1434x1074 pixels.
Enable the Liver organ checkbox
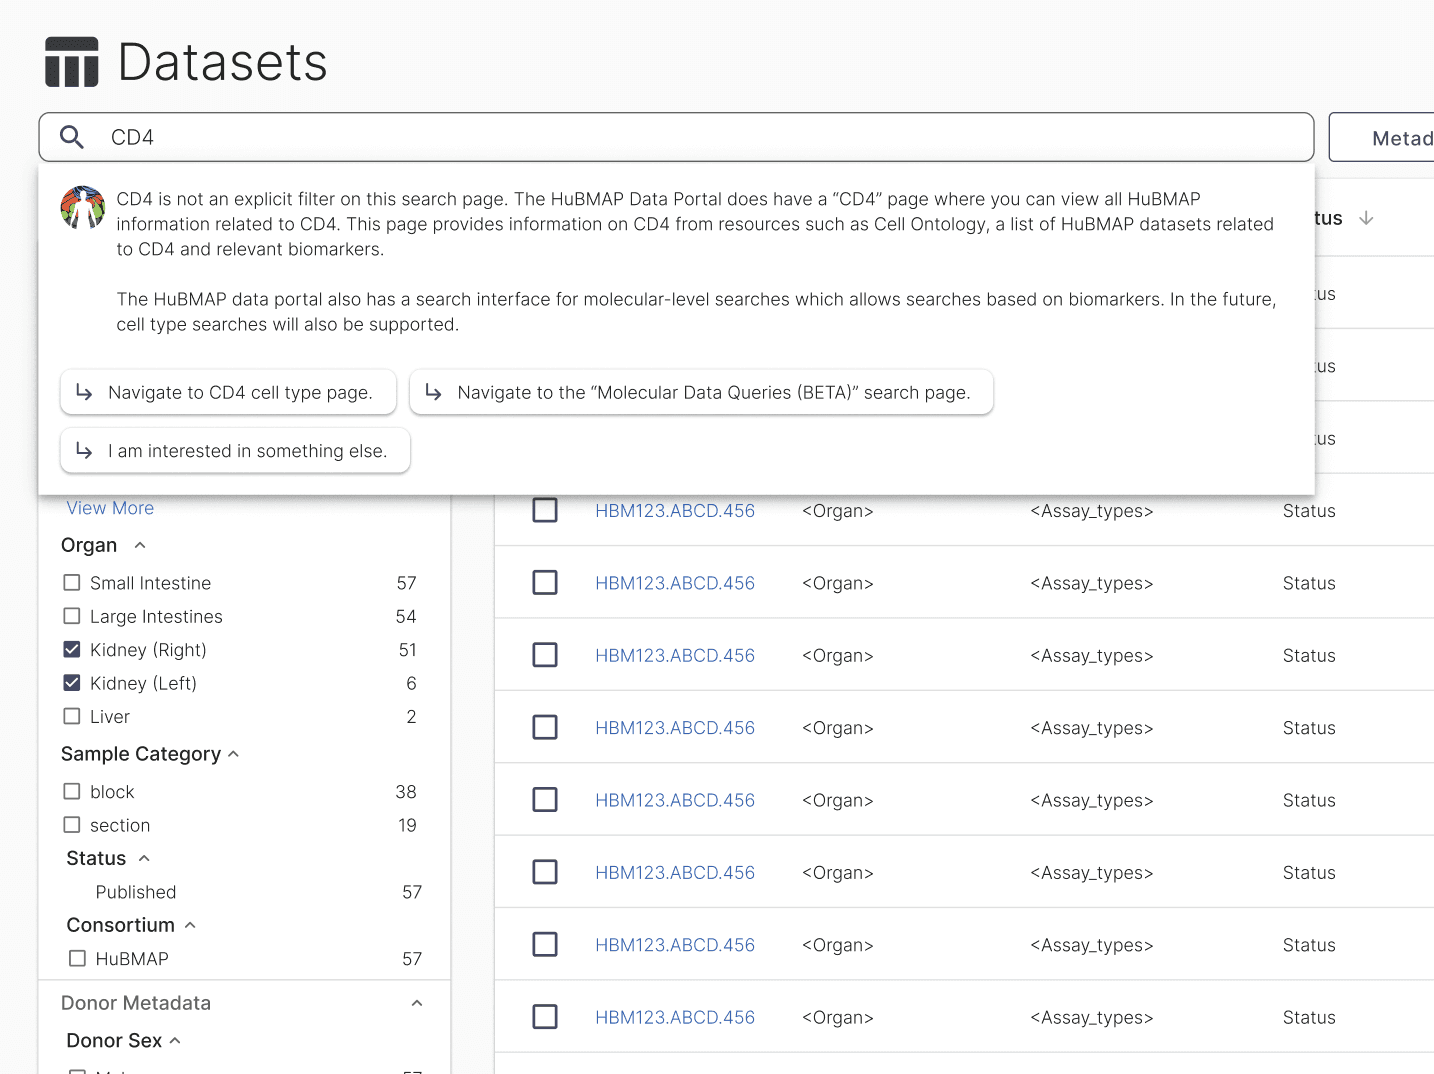pos(72,717)
